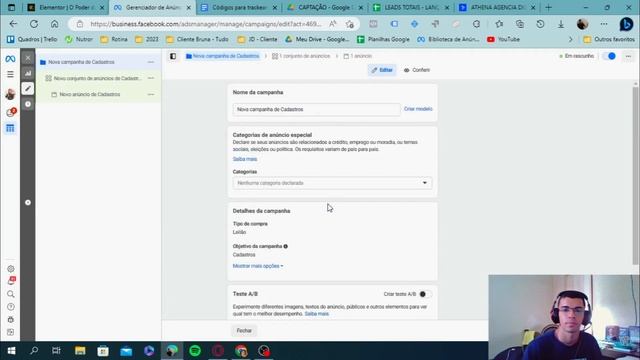Open the clock history icon in dark panel
The height and width of the screenshot is (360, 640).
tap(28, 104)
